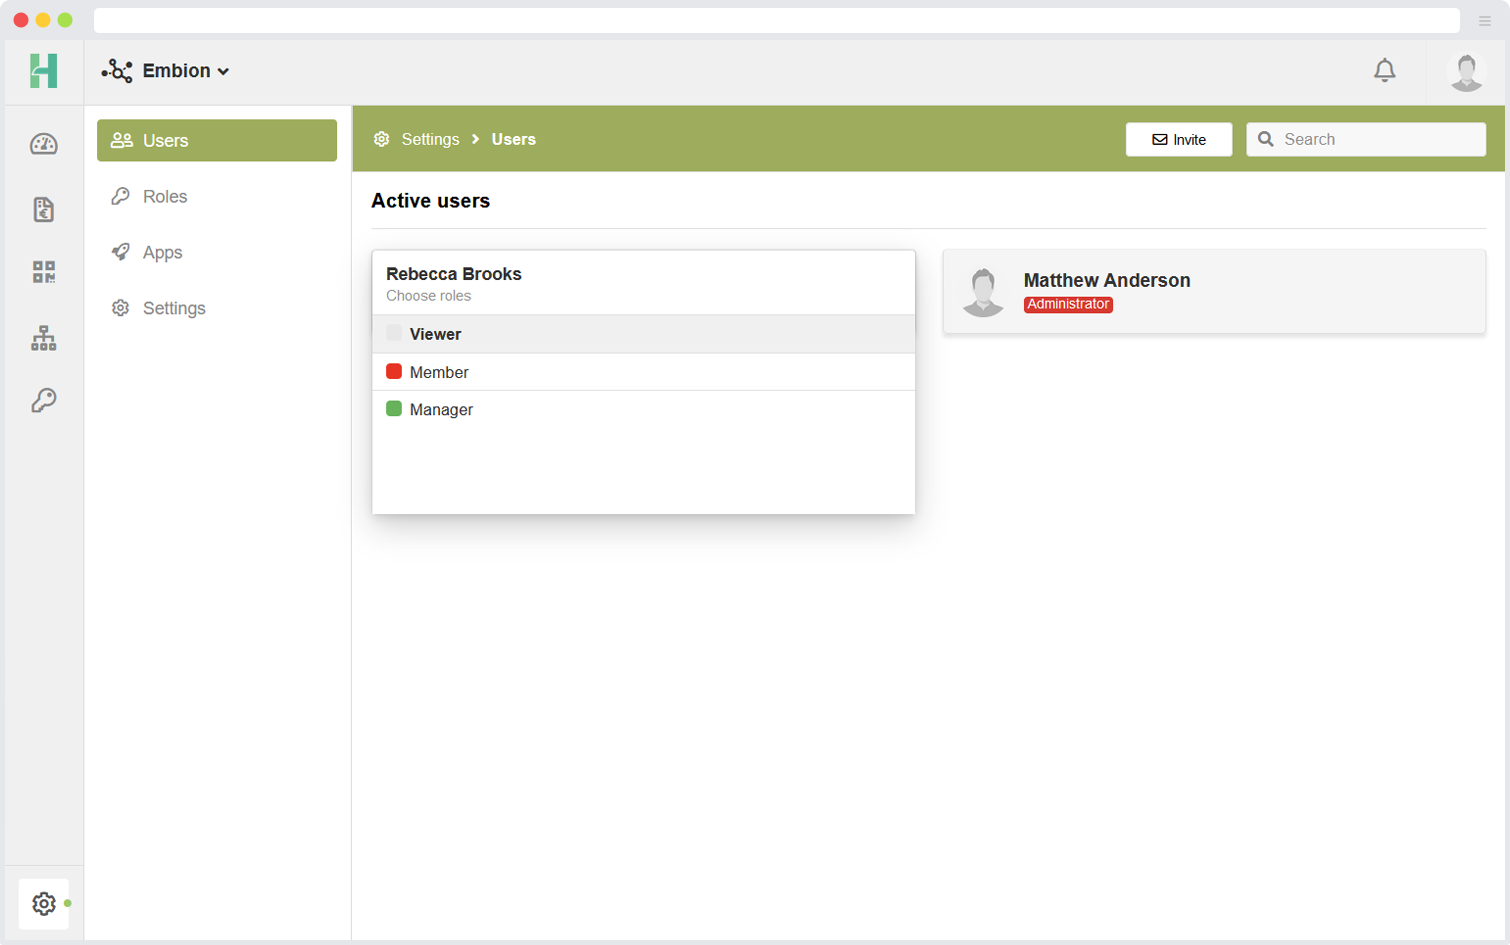Click the QR code grid icon
Image resolution: width=1510 pixels, height=945 pixels.
click(x=44, y=272)
